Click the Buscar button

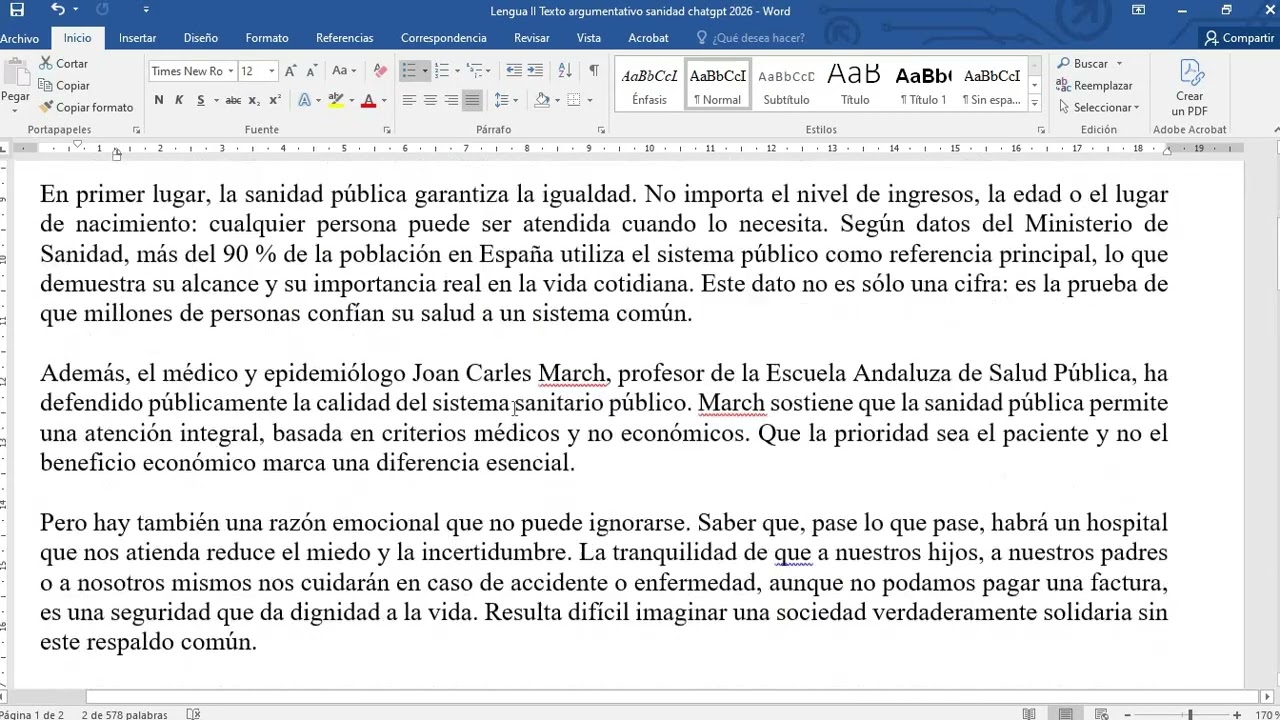click(1089, 63)
